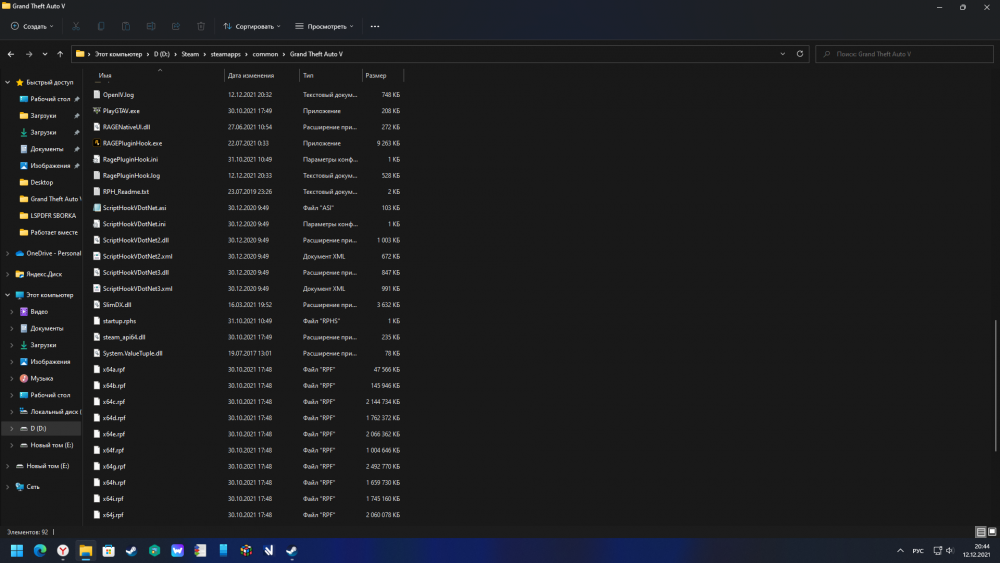Expand the OneDrive - Personal node
The width and height of the screenshot is (1000, 563).
click(8, 253)
